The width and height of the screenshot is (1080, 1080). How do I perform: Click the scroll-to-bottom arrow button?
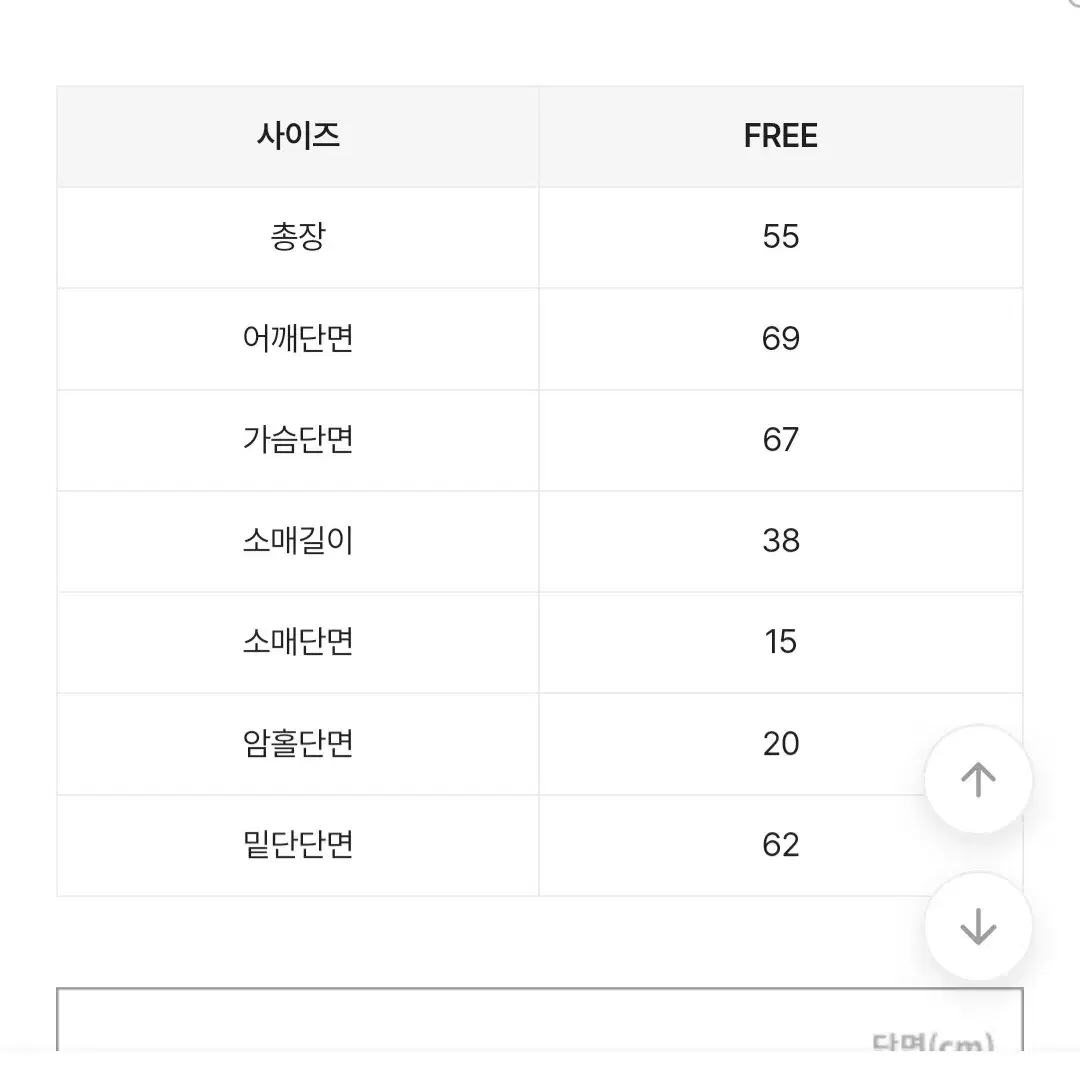(978, 926)
